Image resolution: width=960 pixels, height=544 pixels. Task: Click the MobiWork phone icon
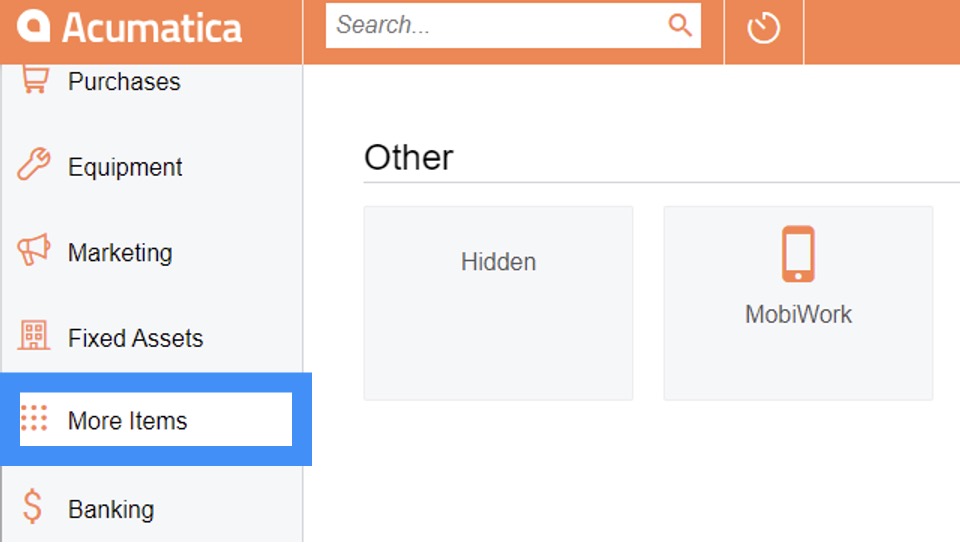tap(798, 254)
